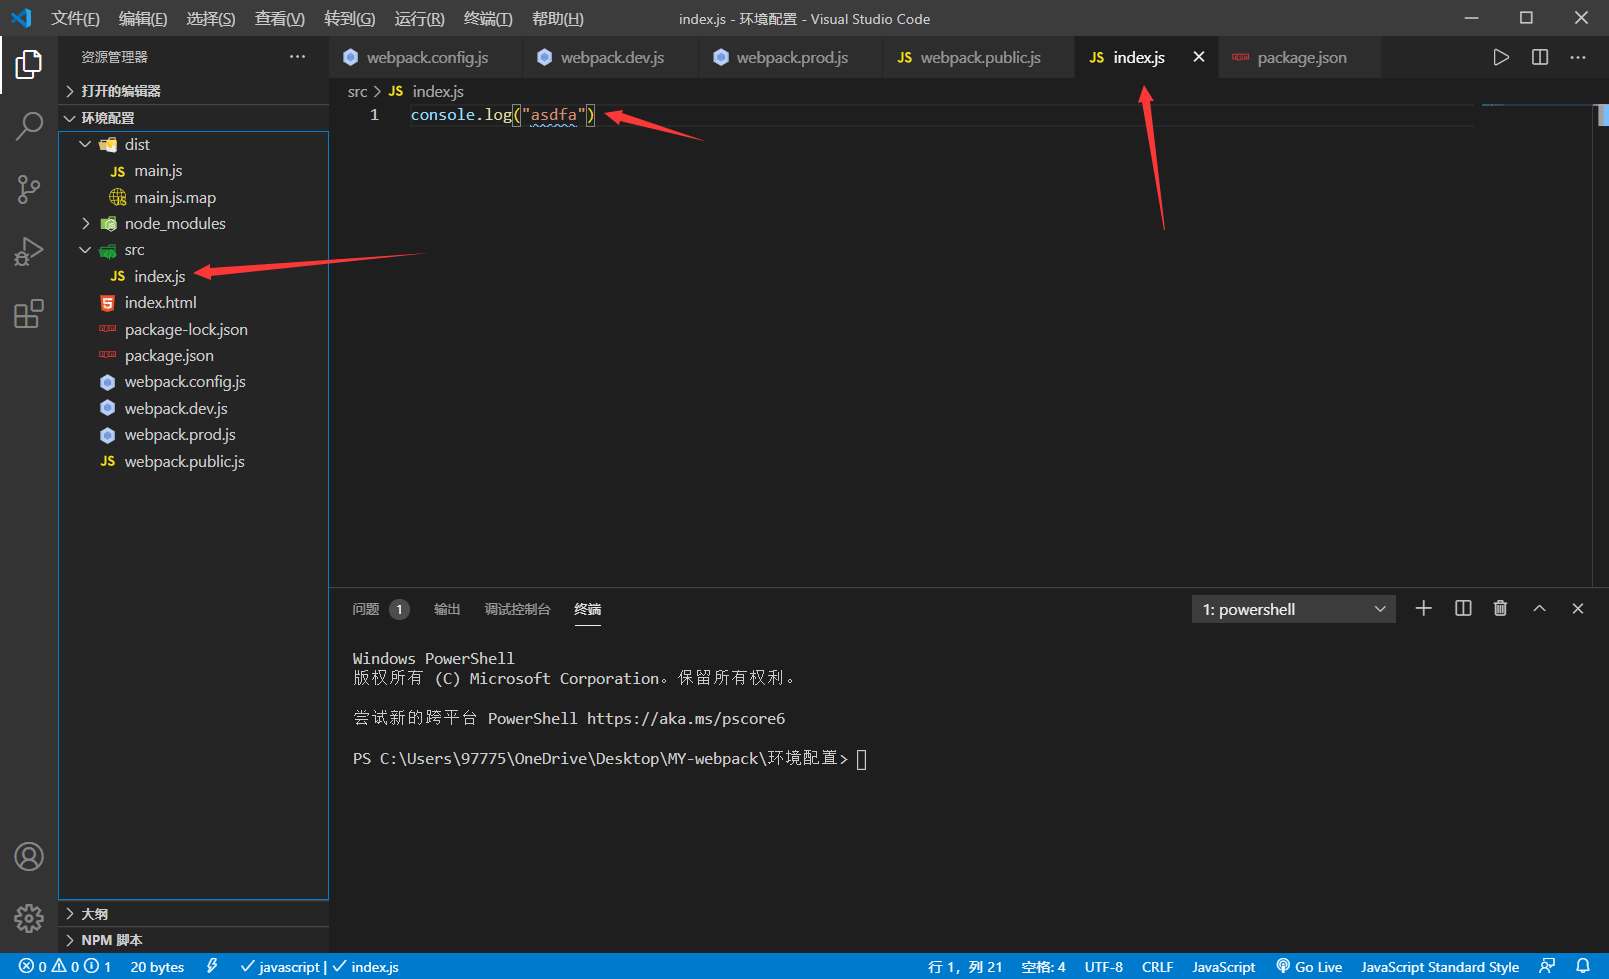Start Go Live server from status bar
This screenshot has width=1609, height=979.
pyautogui.click(x=1309, y=966)
